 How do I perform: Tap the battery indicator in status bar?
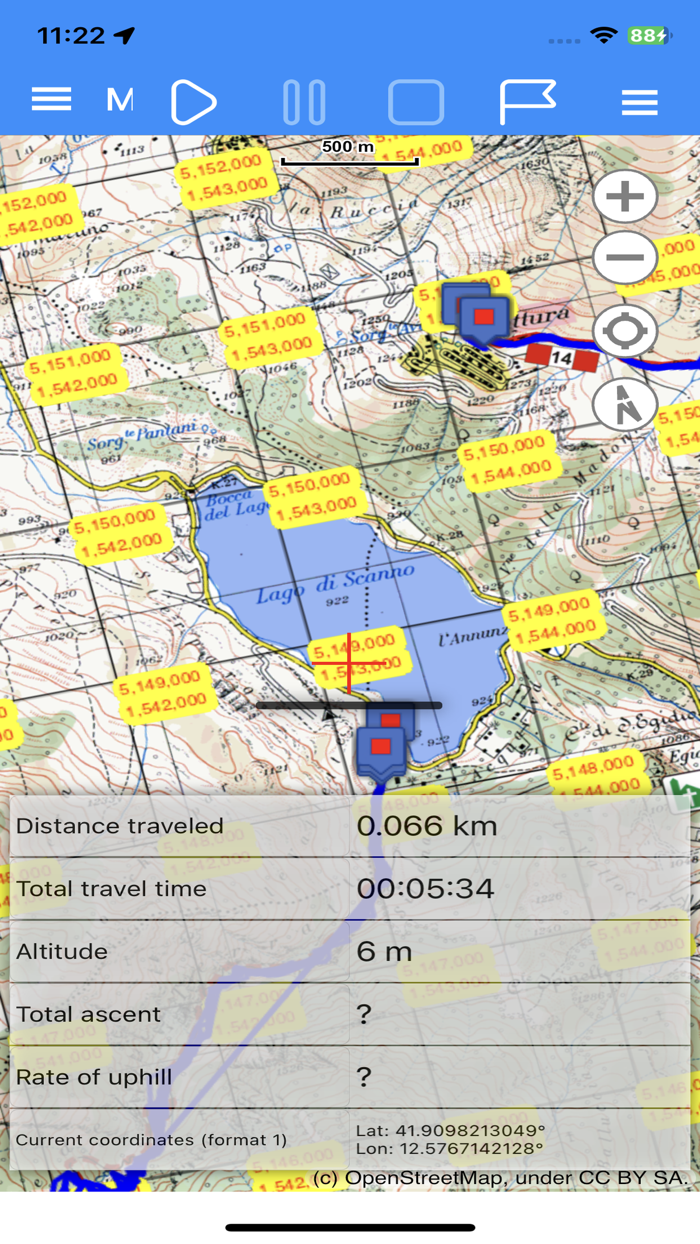tap(647, 36)
